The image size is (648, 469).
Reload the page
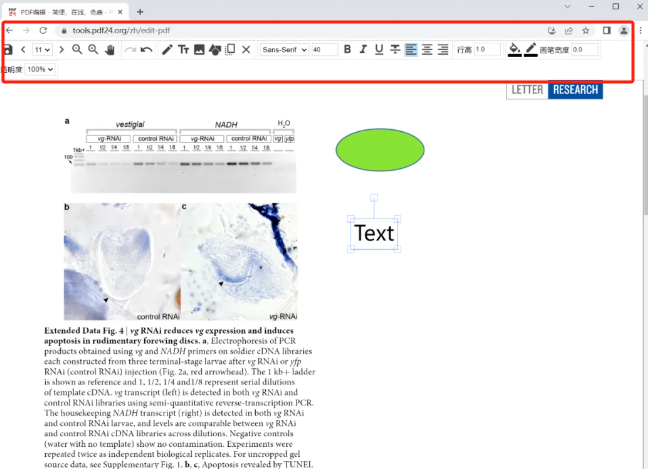pyautogui.click(x=43, y=31)
